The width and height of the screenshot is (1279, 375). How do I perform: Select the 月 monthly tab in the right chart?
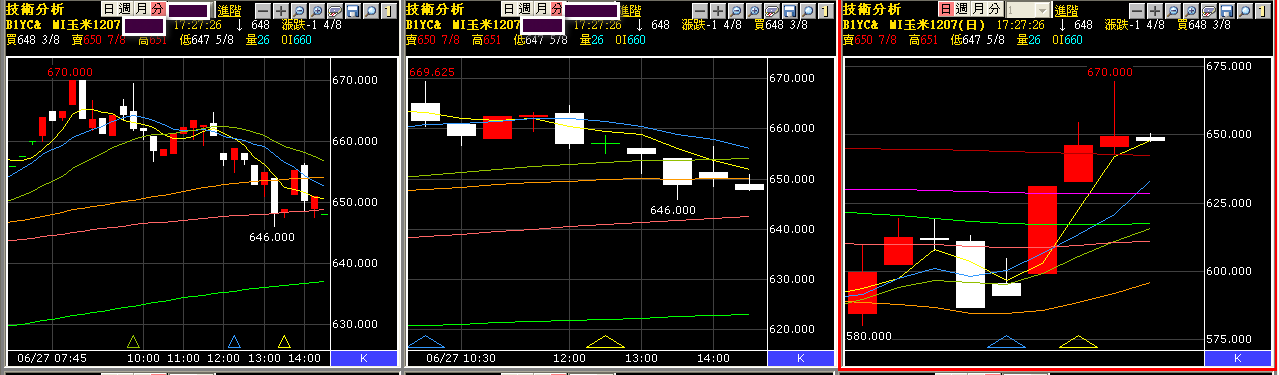pos(978,9)
